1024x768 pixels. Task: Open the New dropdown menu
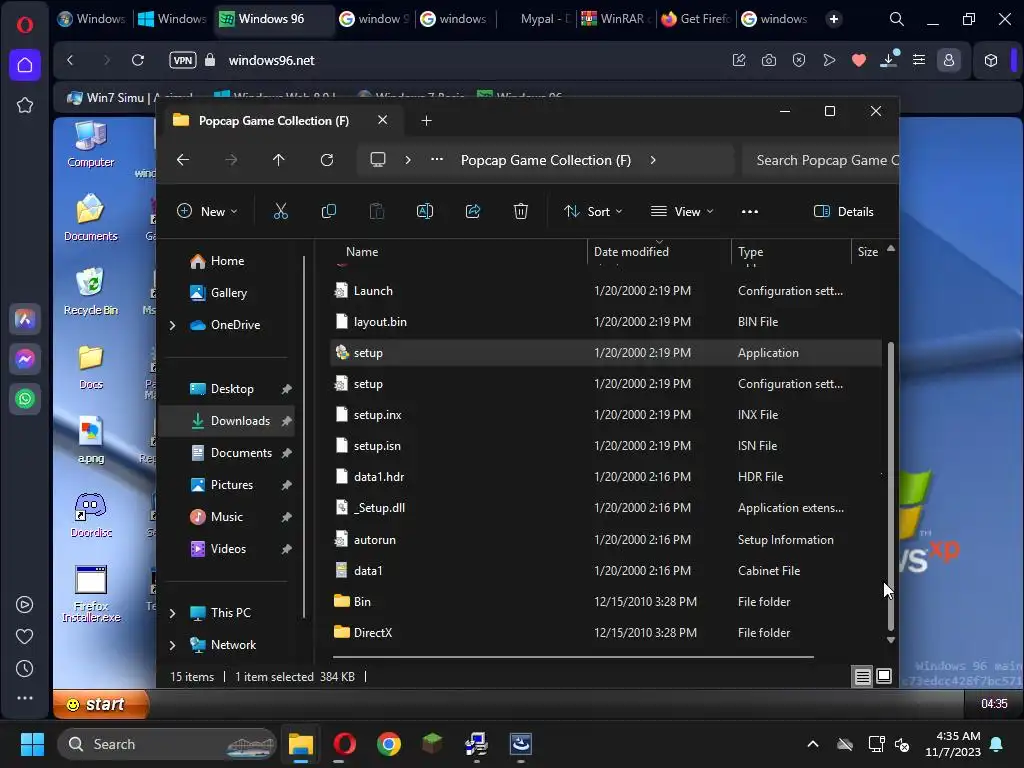coord(207,212)
